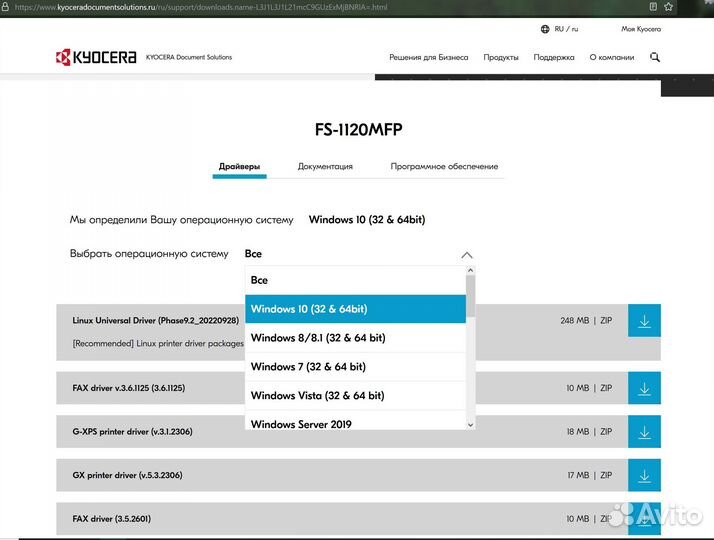Click the '17 MB | ZIP' size label
714x540 pixels.
coord(589,475)
